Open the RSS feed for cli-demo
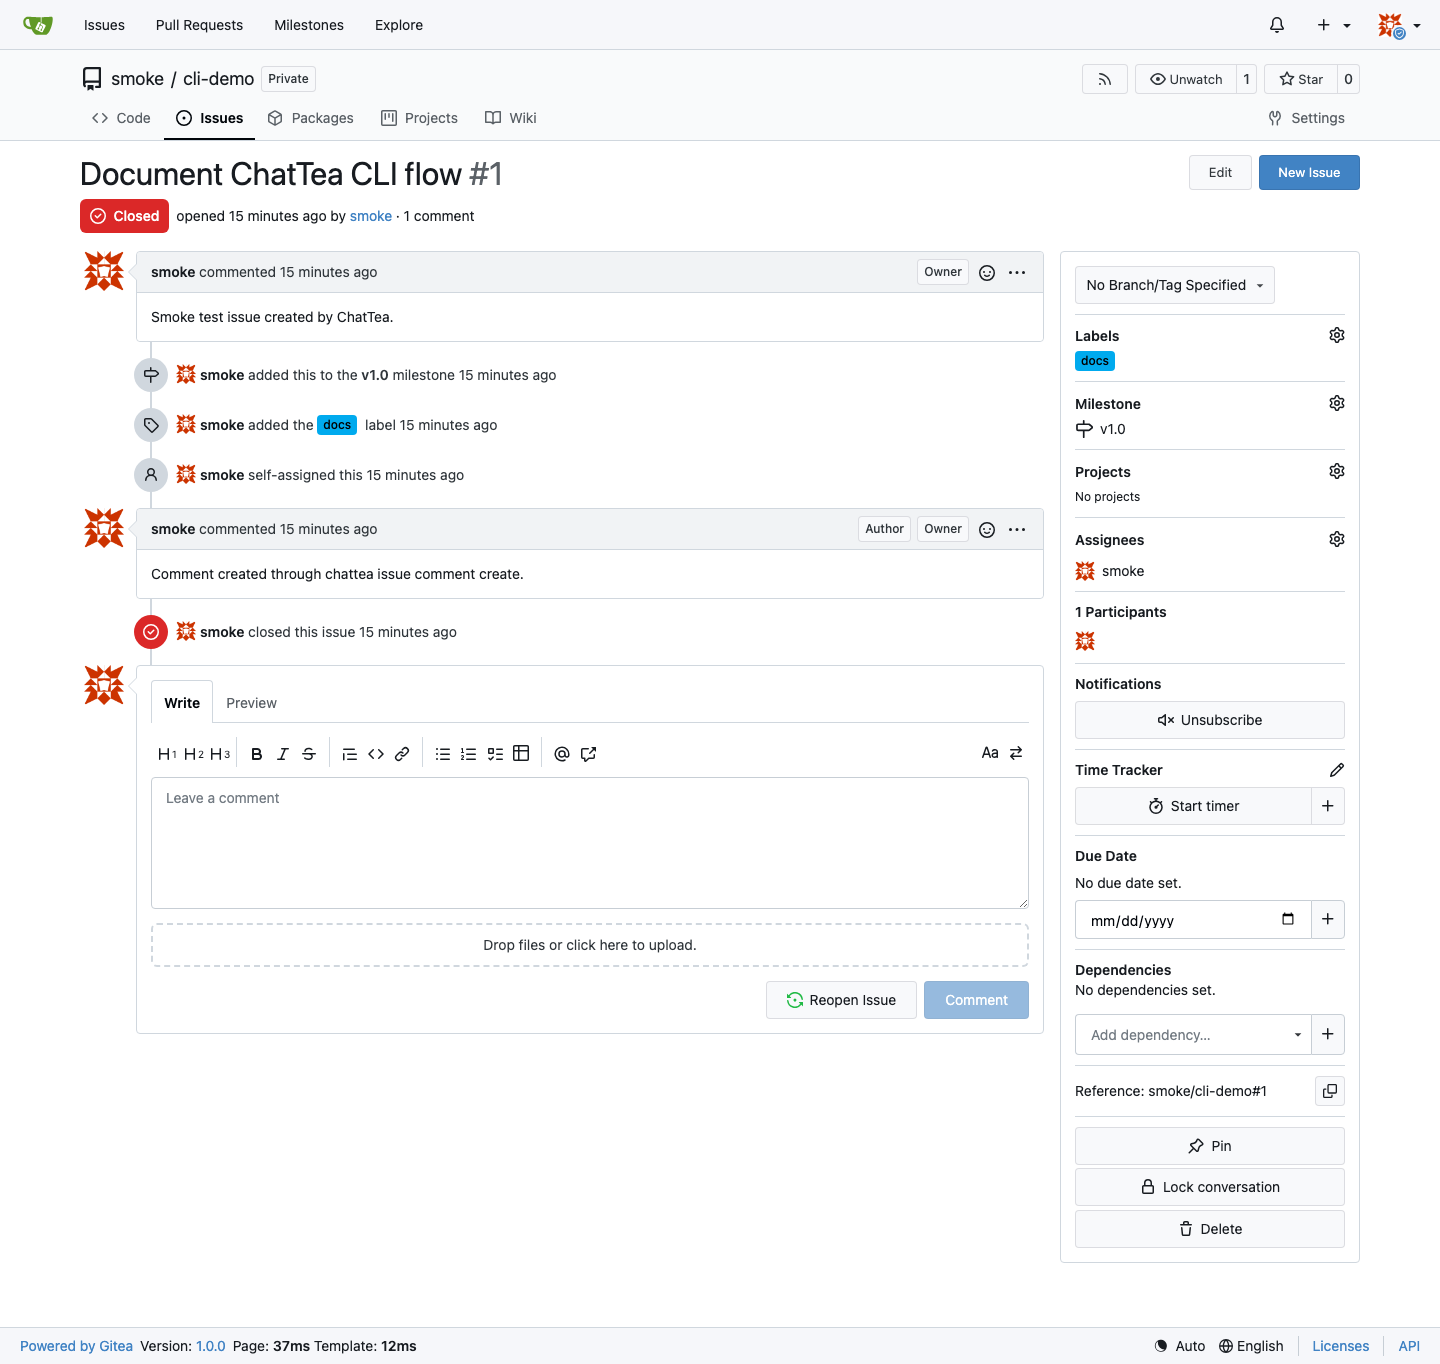Image resolution: width=1440 pixels, height=1364 pixels. 1105,79
